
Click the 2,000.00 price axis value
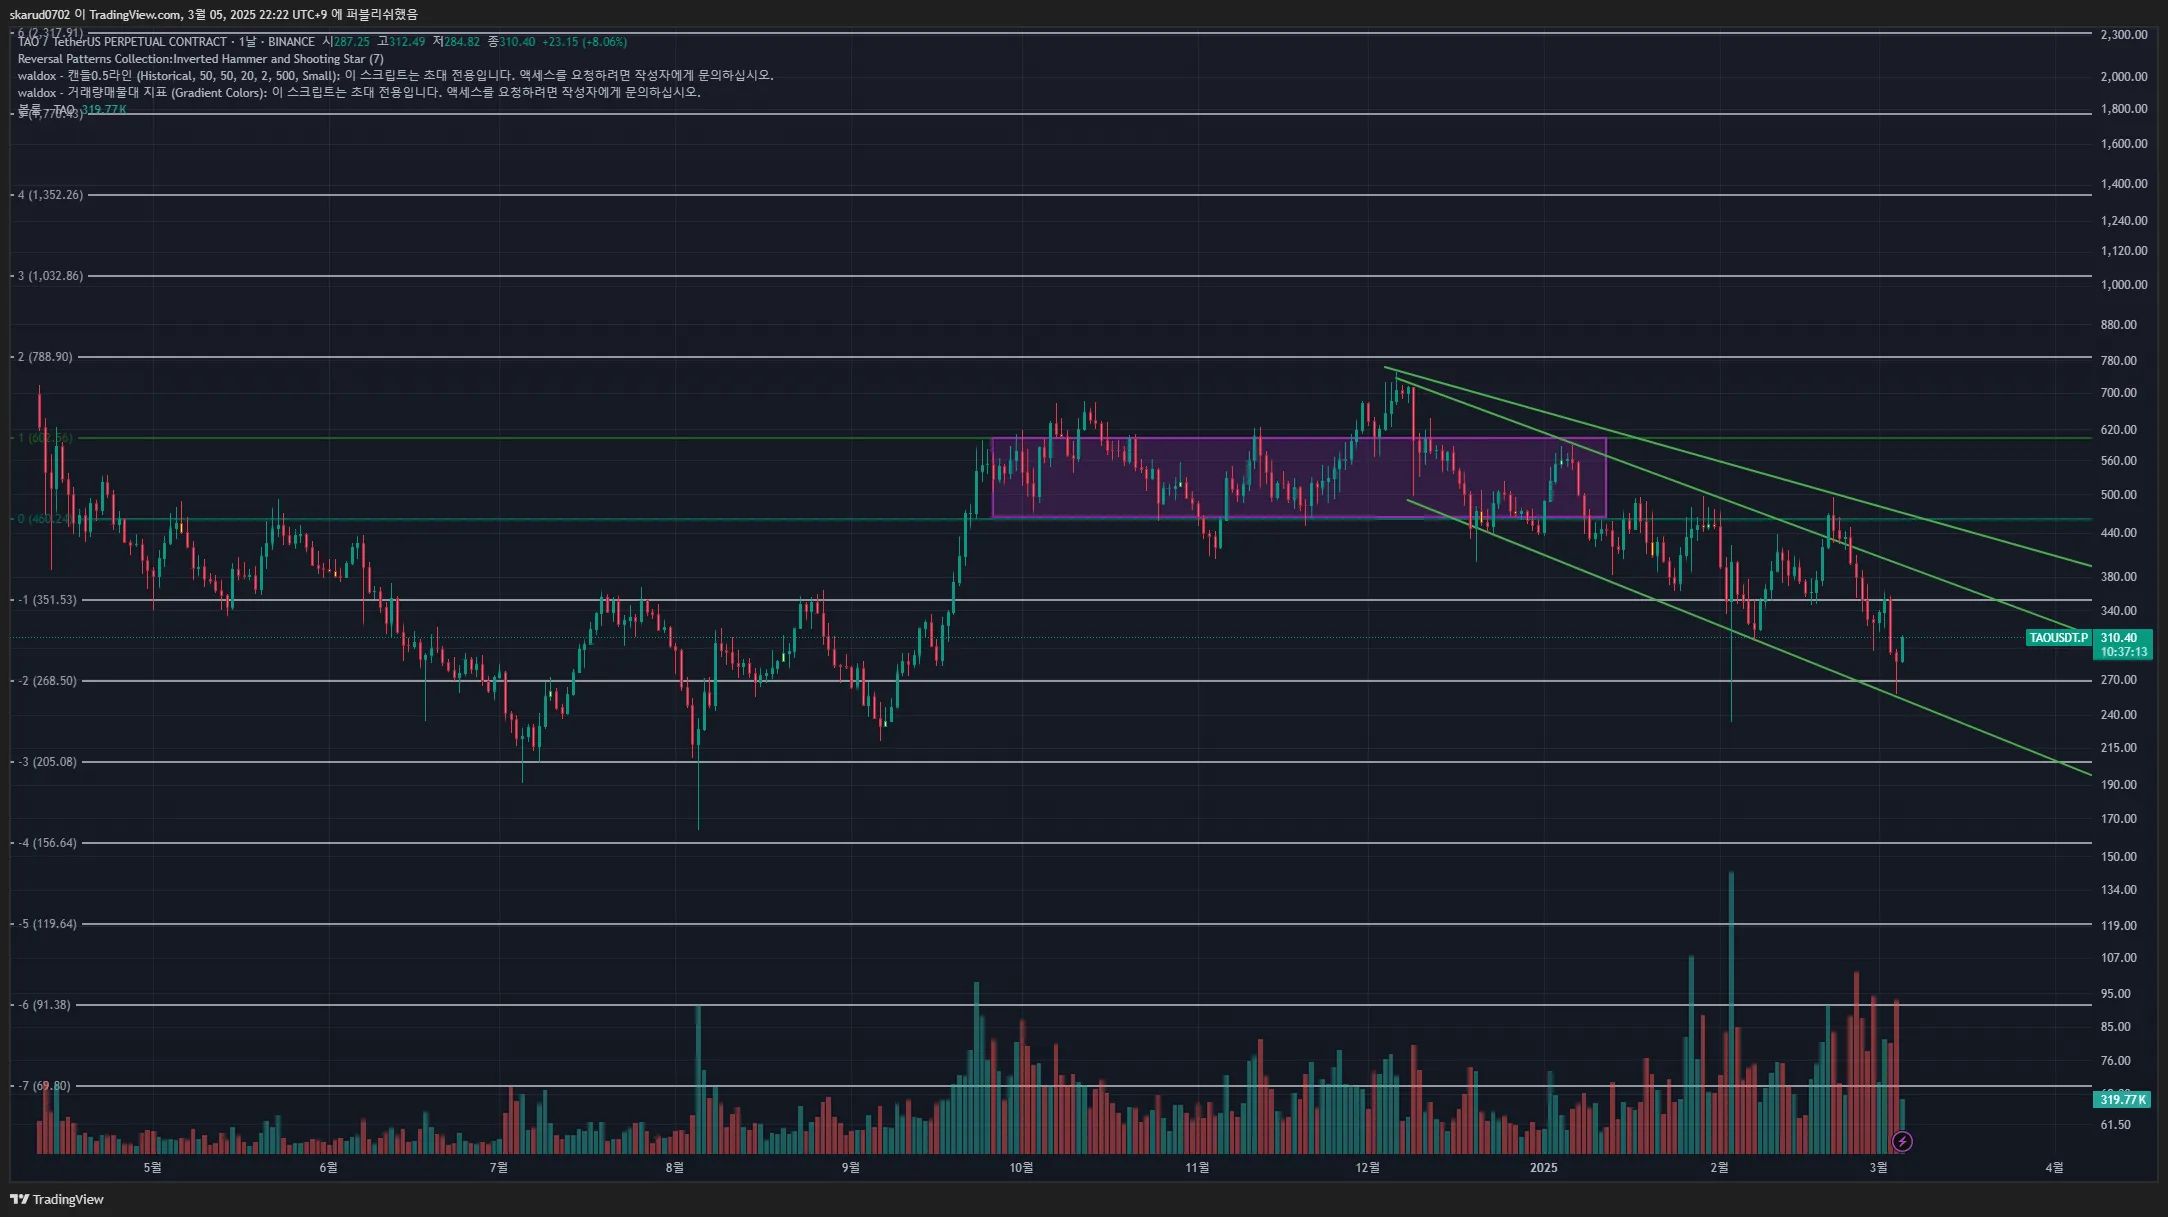coord(2124,77)
